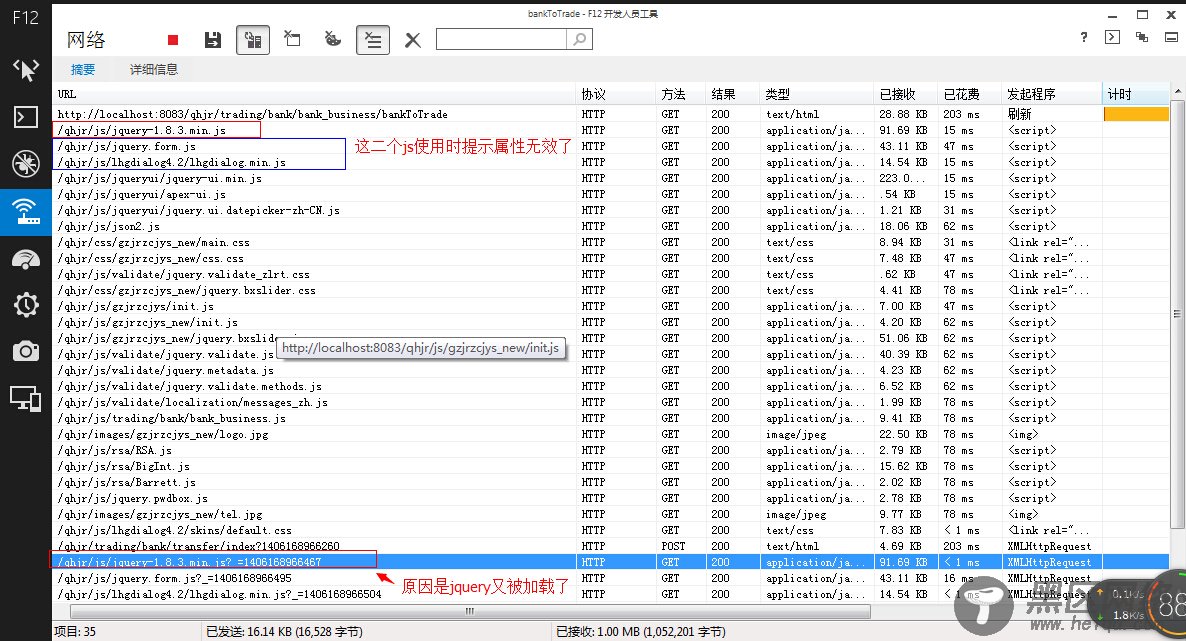Open the Memory tool (camera icon)

tap(26, 351)
